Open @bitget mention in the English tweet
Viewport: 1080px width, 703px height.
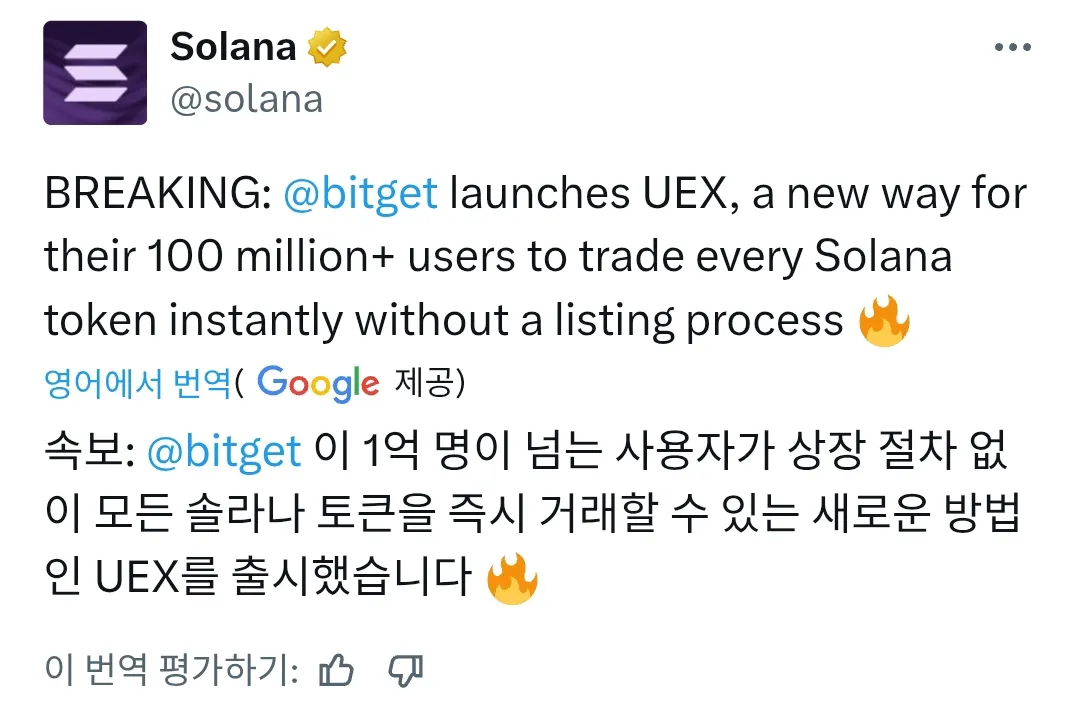point(361,194)
